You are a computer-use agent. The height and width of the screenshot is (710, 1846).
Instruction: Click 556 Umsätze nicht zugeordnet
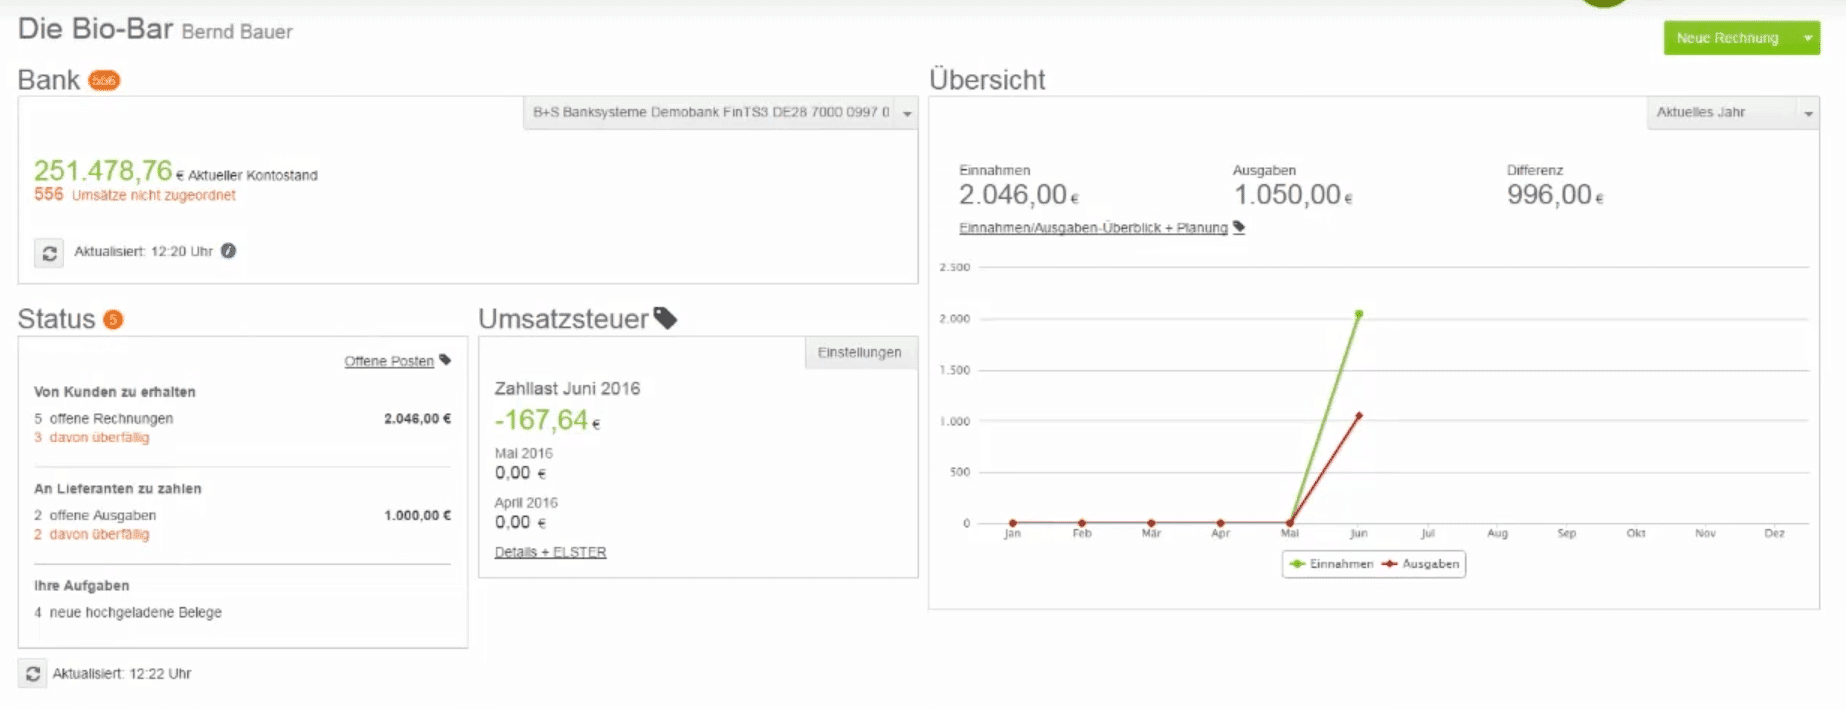tap(135, 195)
